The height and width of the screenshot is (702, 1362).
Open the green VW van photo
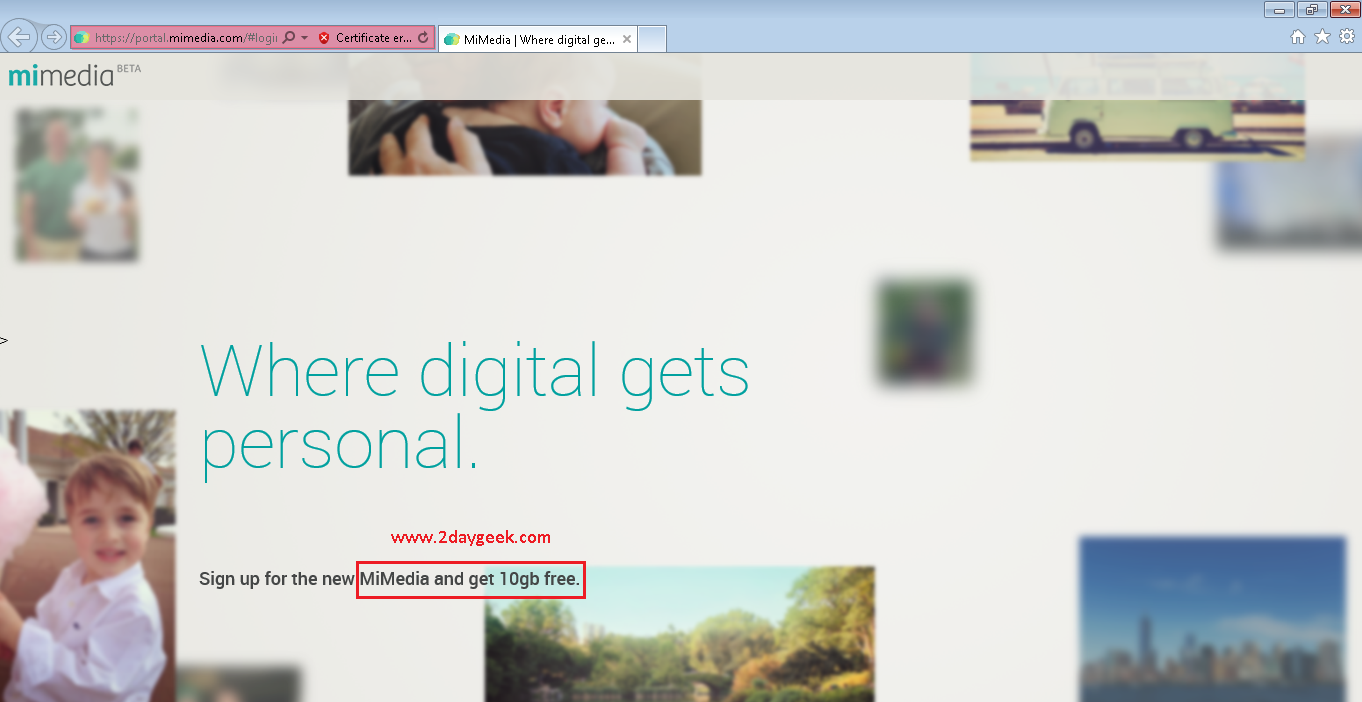click(1137, 107)
